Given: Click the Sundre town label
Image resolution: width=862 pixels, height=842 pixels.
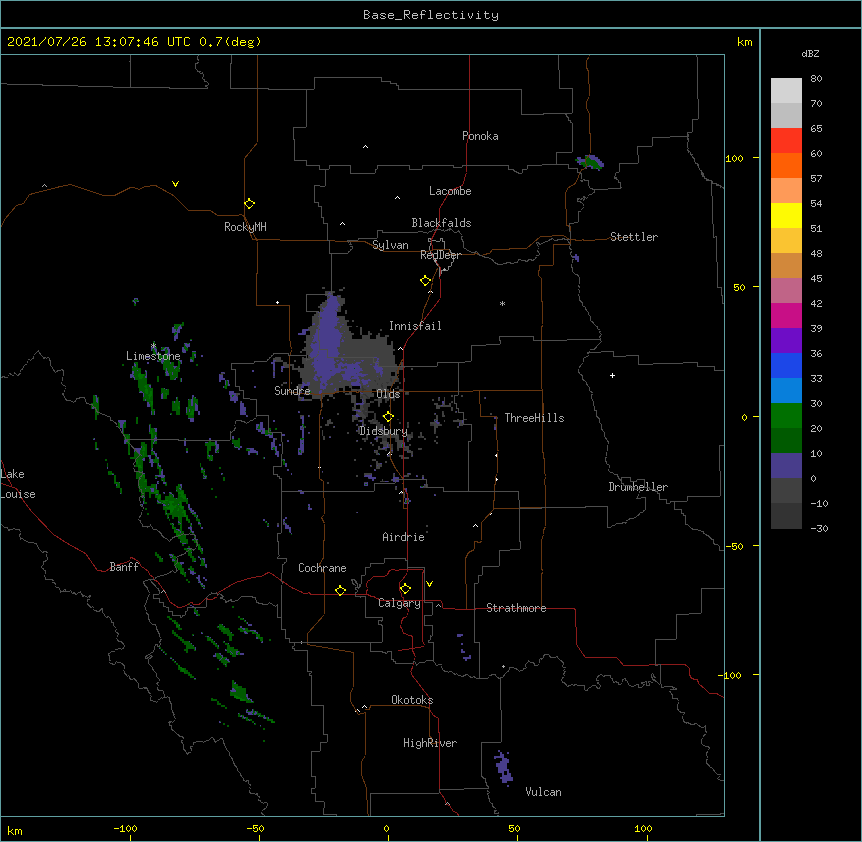Looking at the screenshot, I should (292, 391).
